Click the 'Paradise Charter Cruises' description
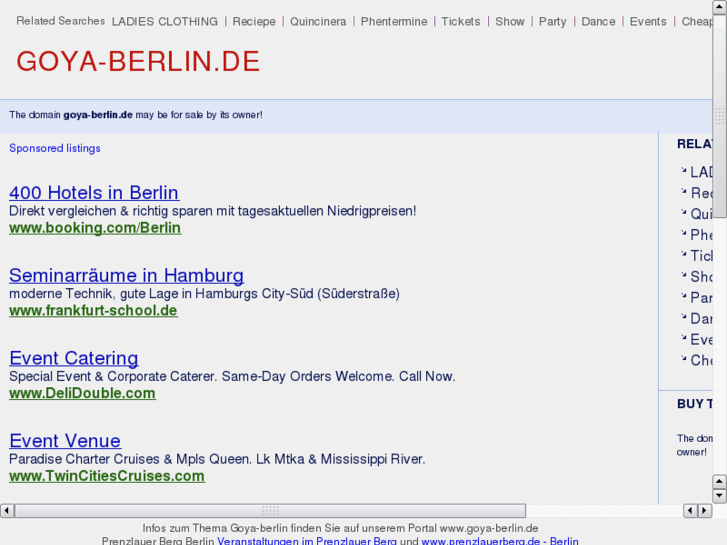The image size is (727, 545). (217, 459)
